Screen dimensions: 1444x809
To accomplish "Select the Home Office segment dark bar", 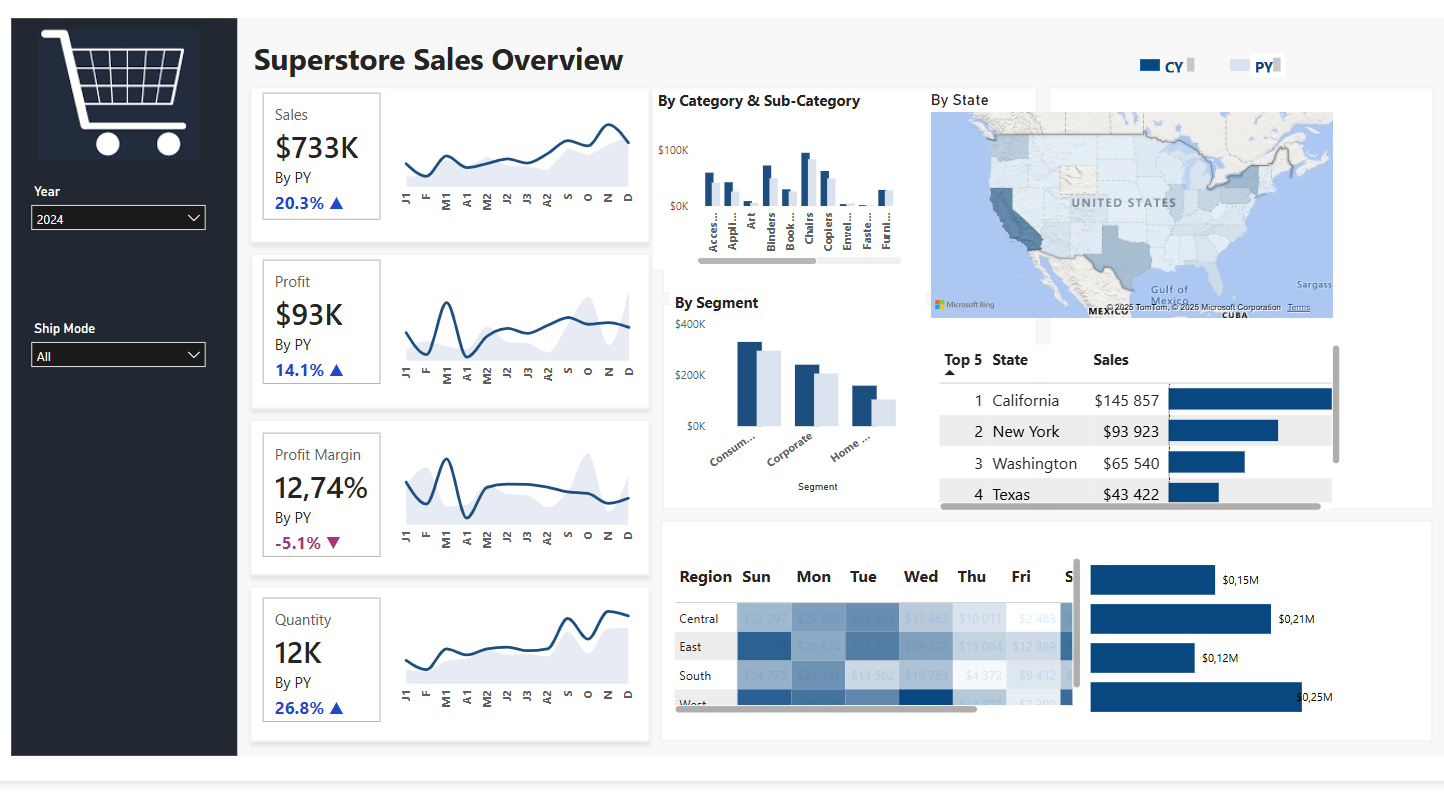I will tap(862, 406).
